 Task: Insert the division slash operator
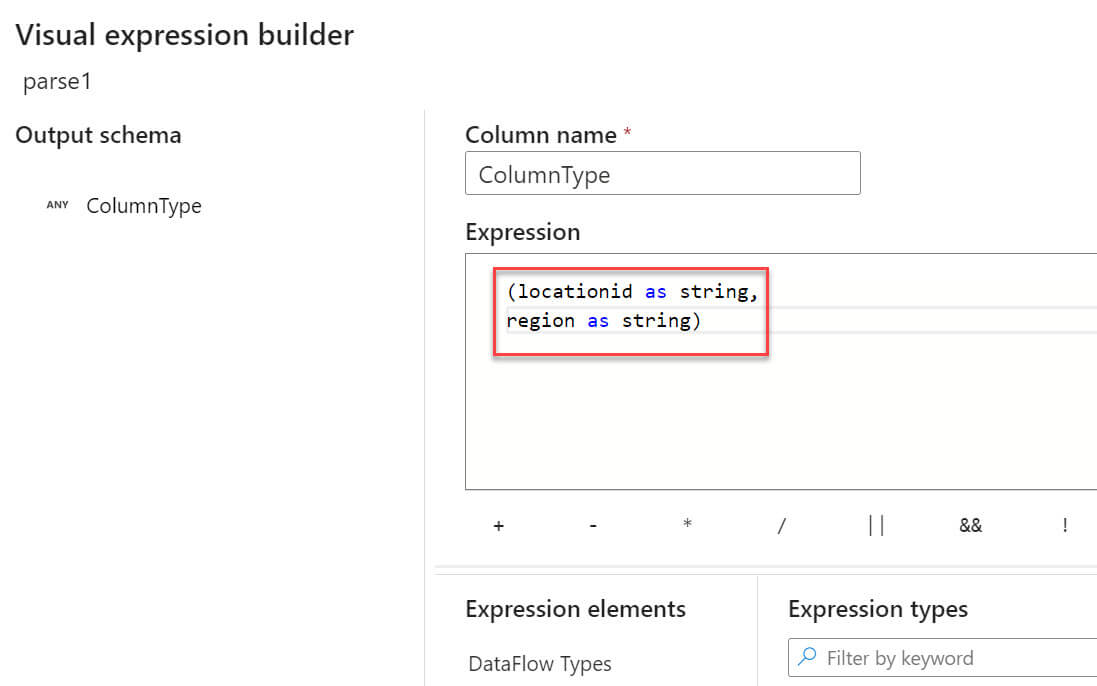781,526
